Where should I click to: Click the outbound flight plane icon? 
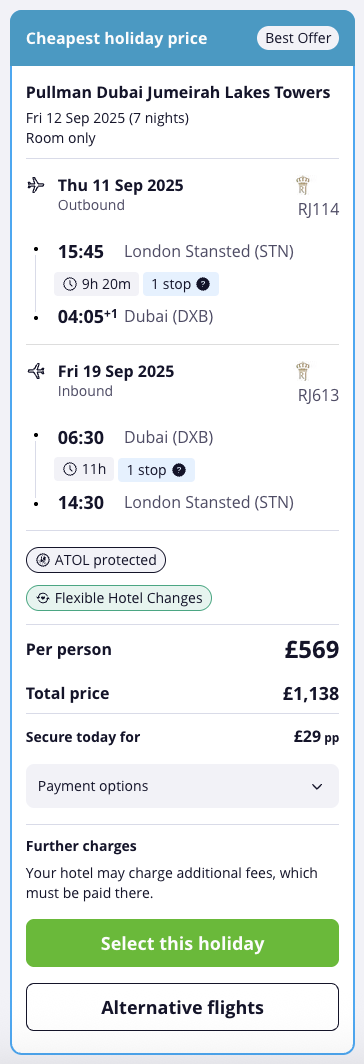coord(36,185)
